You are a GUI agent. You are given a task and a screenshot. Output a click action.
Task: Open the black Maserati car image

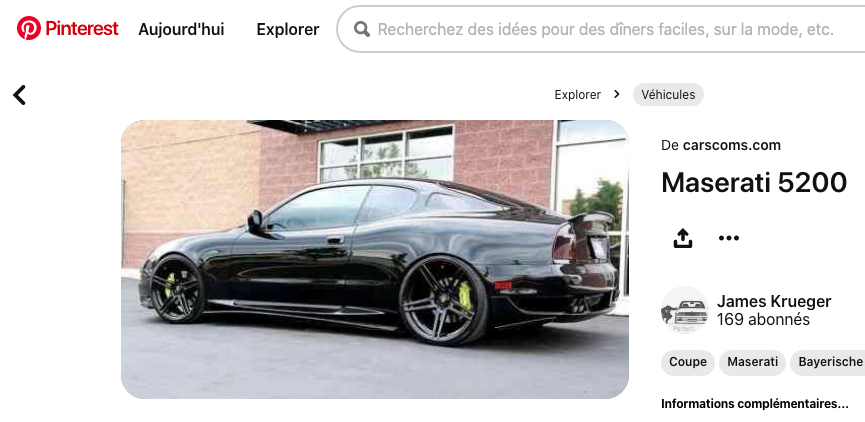(375, 259)
